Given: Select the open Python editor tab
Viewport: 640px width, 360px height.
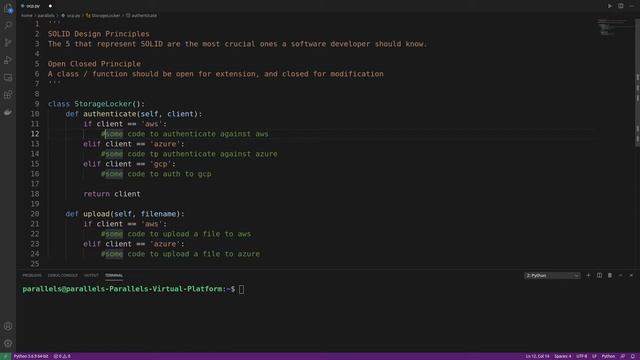Looking at the screenshot, I should coord(37,6).
